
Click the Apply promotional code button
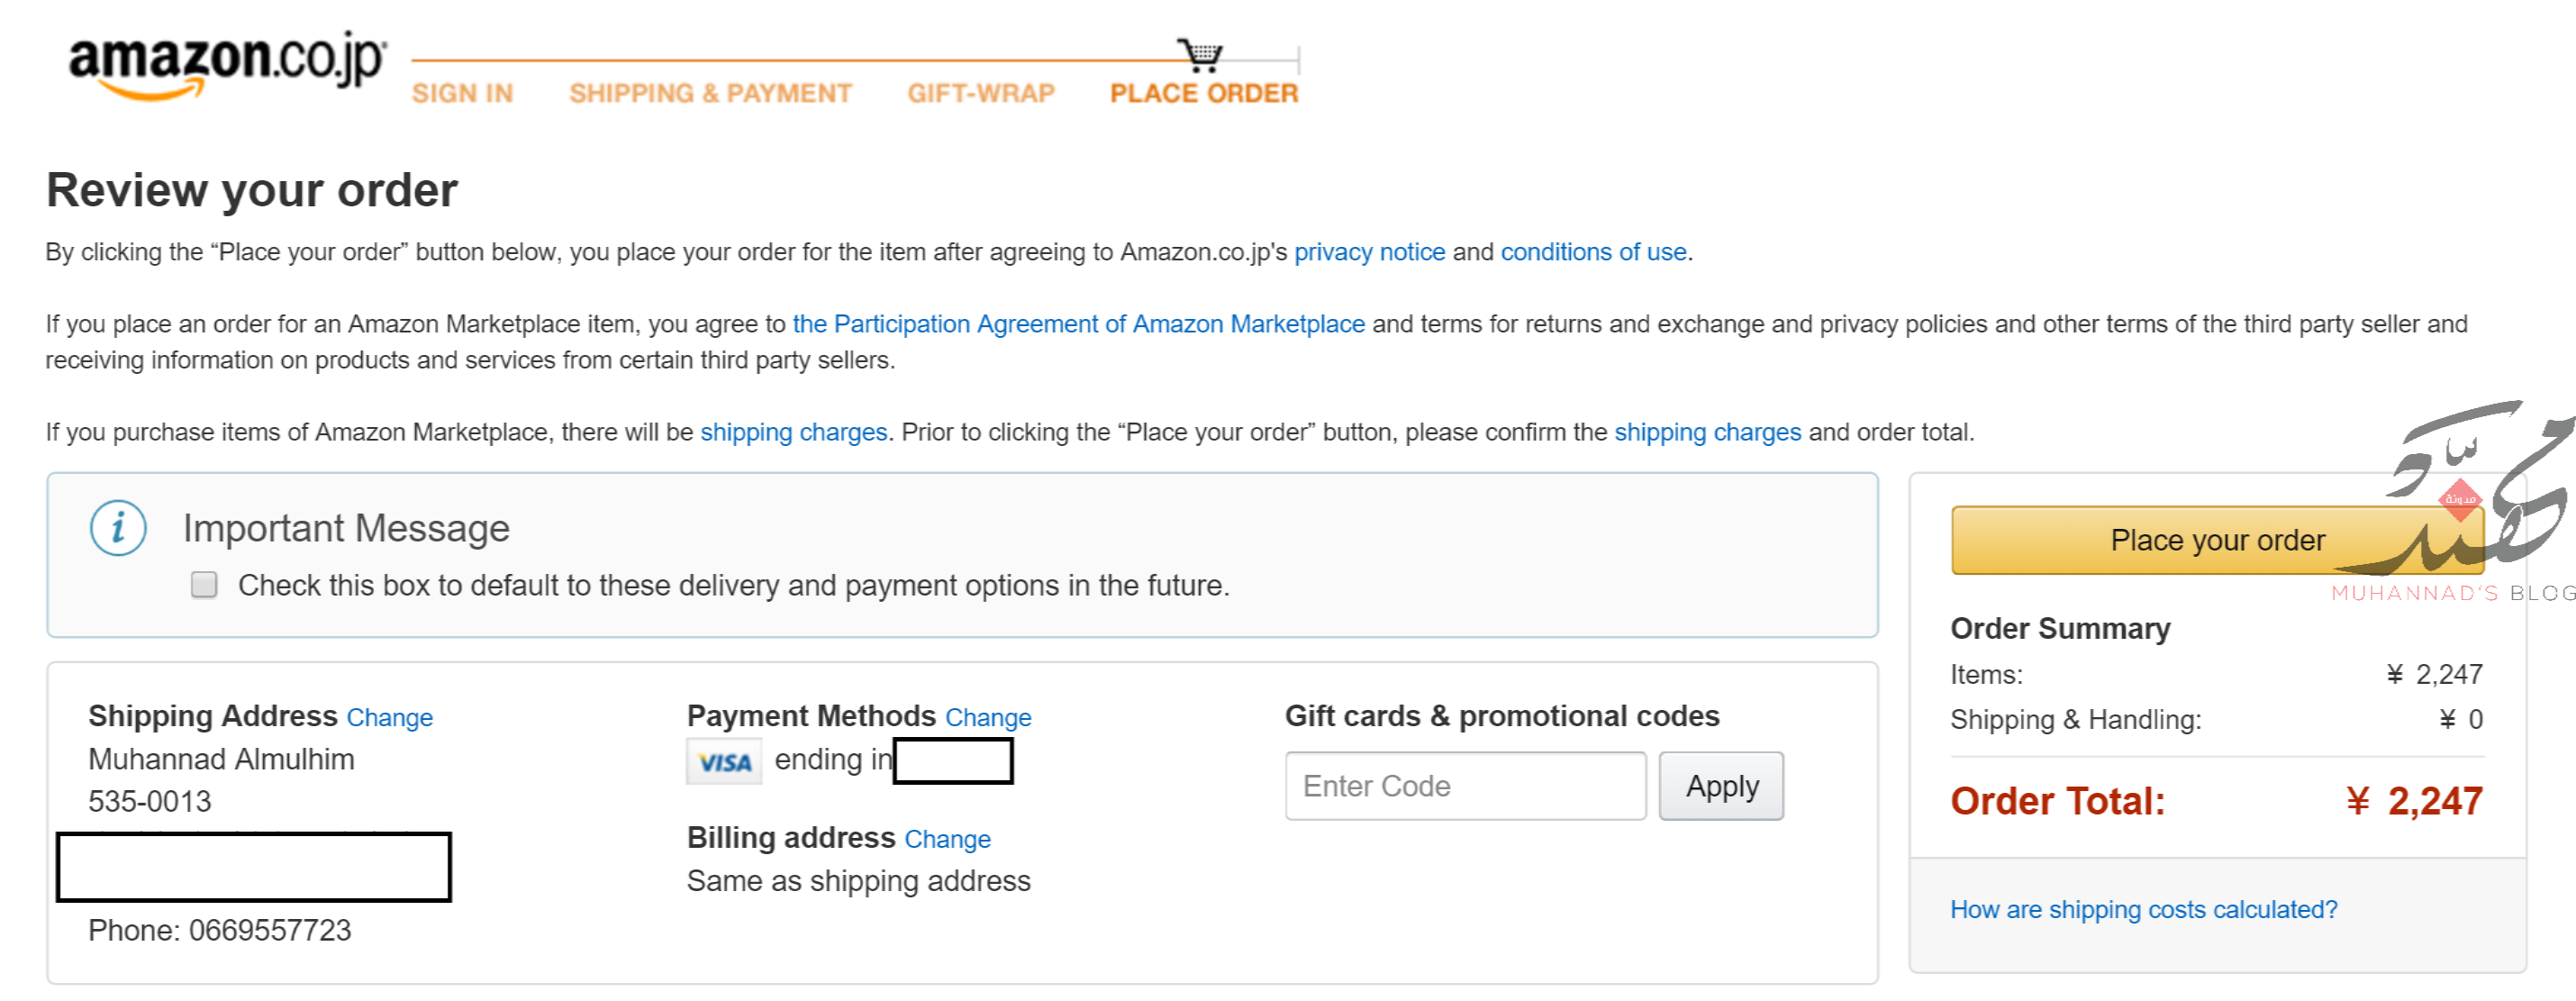coord(1721,787)
